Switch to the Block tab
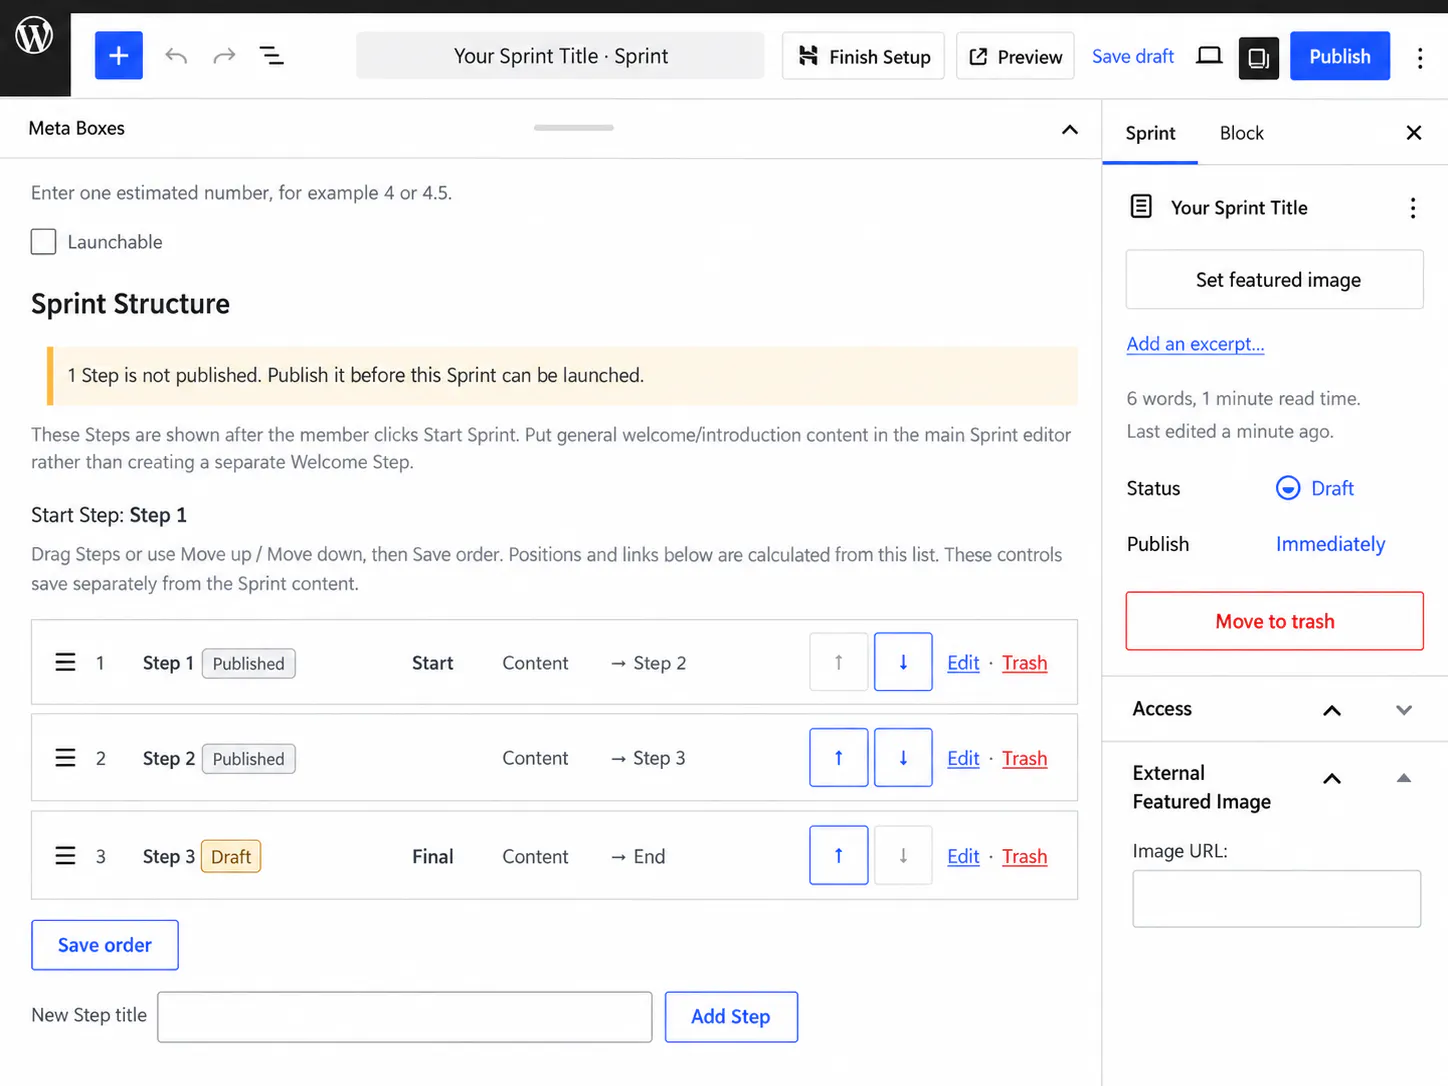This screenshot has width=1448, height=1086. pos(1241,133)
